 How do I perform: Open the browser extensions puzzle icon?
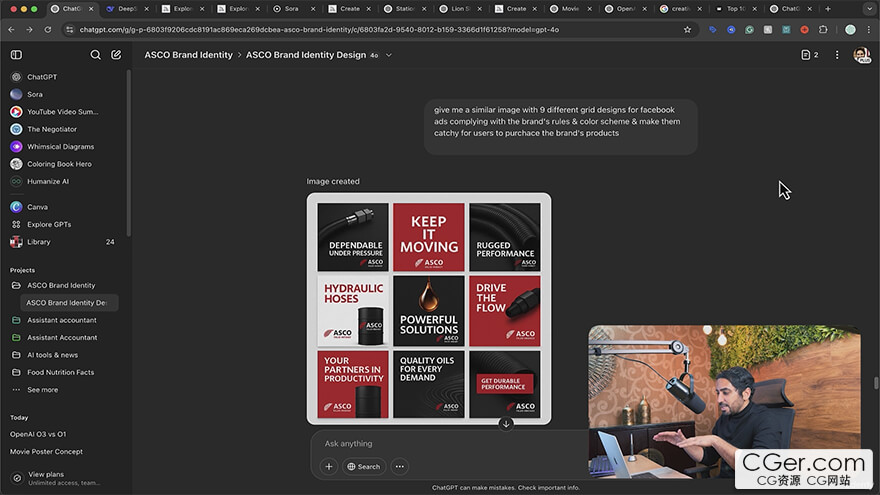click(x=823, y=30)
